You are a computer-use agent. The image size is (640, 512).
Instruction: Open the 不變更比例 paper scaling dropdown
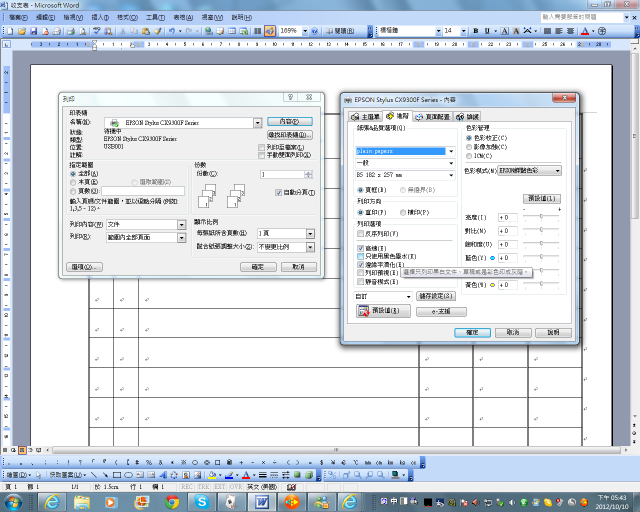click(x=310, y=247)
